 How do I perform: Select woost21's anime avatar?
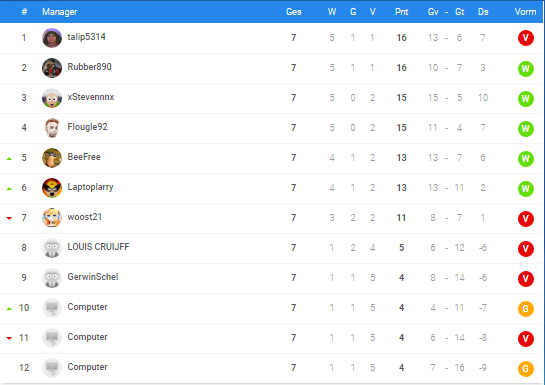tap(52, 218)
